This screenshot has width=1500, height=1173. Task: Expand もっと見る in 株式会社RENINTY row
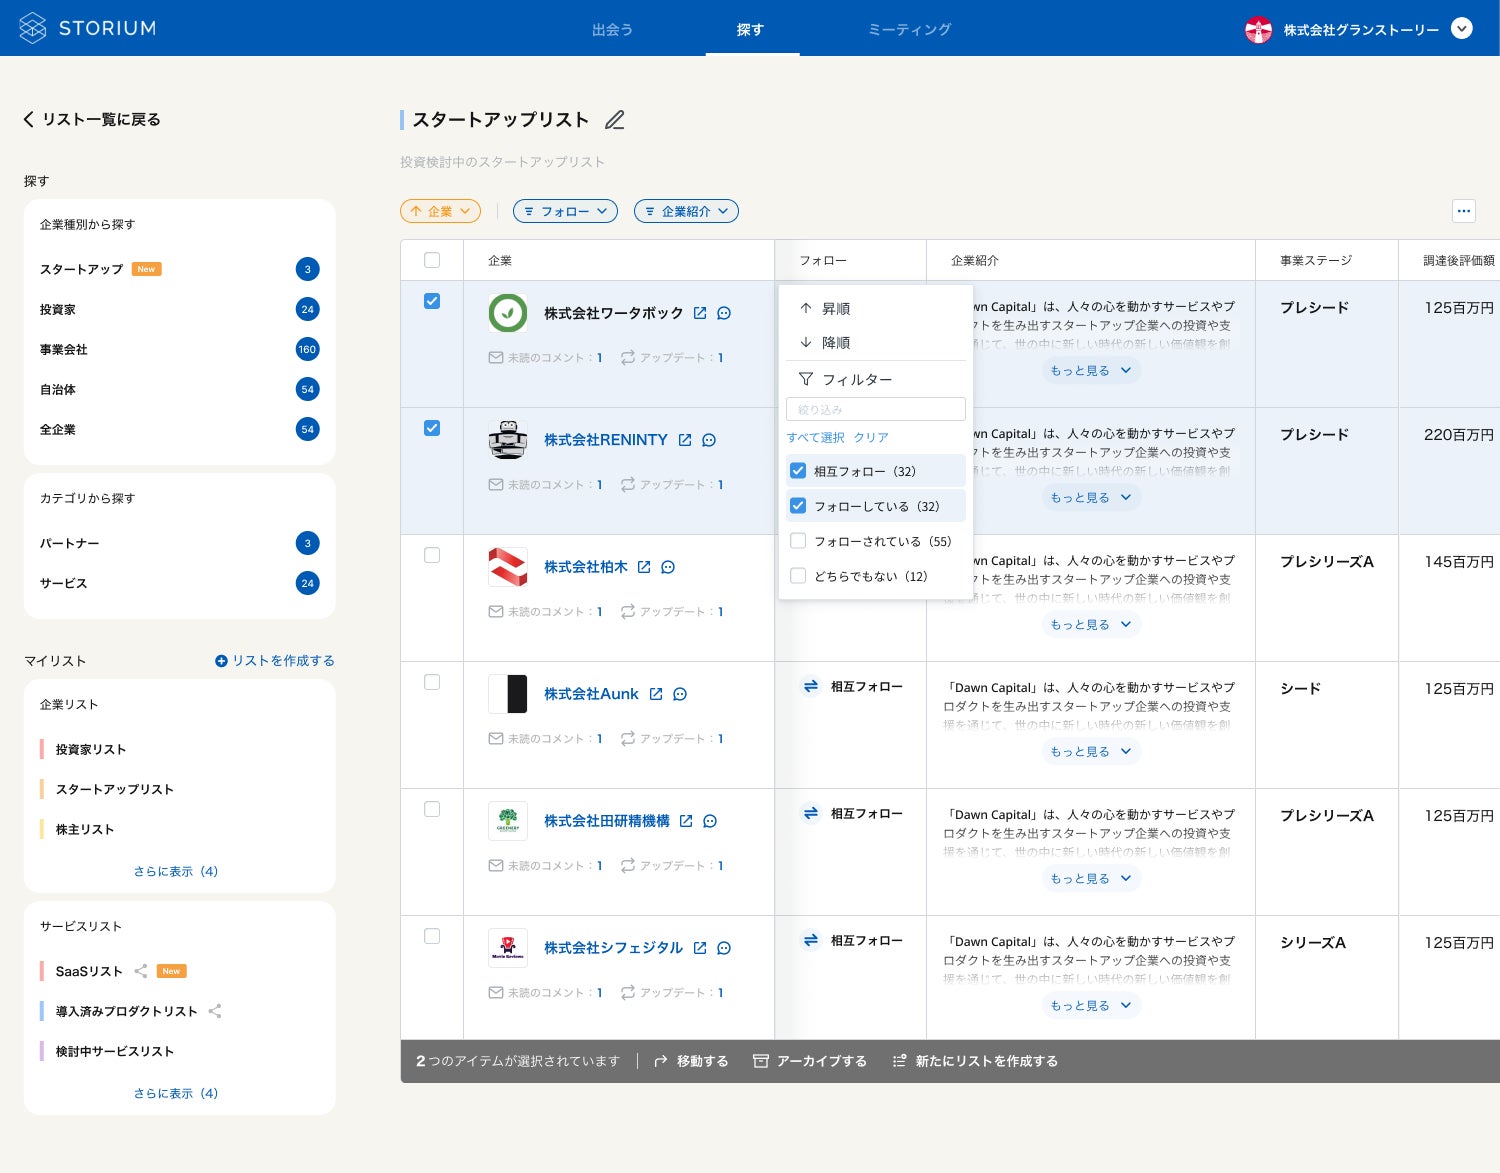pyautogui.click(x=1090, y=497)
